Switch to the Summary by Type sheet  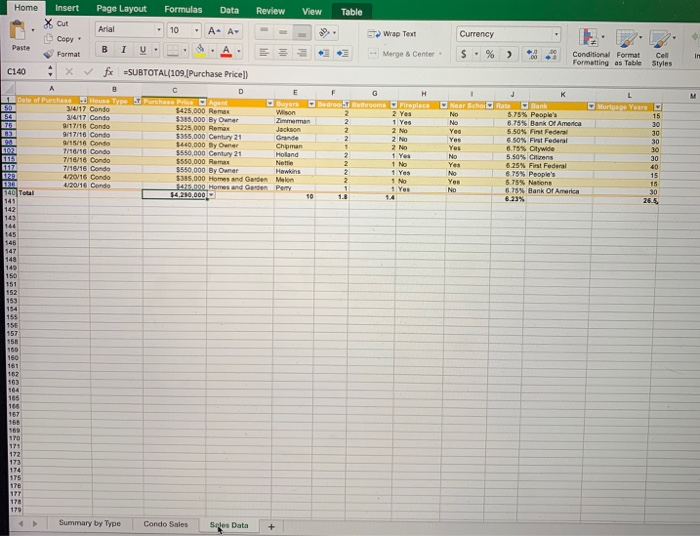90,523
